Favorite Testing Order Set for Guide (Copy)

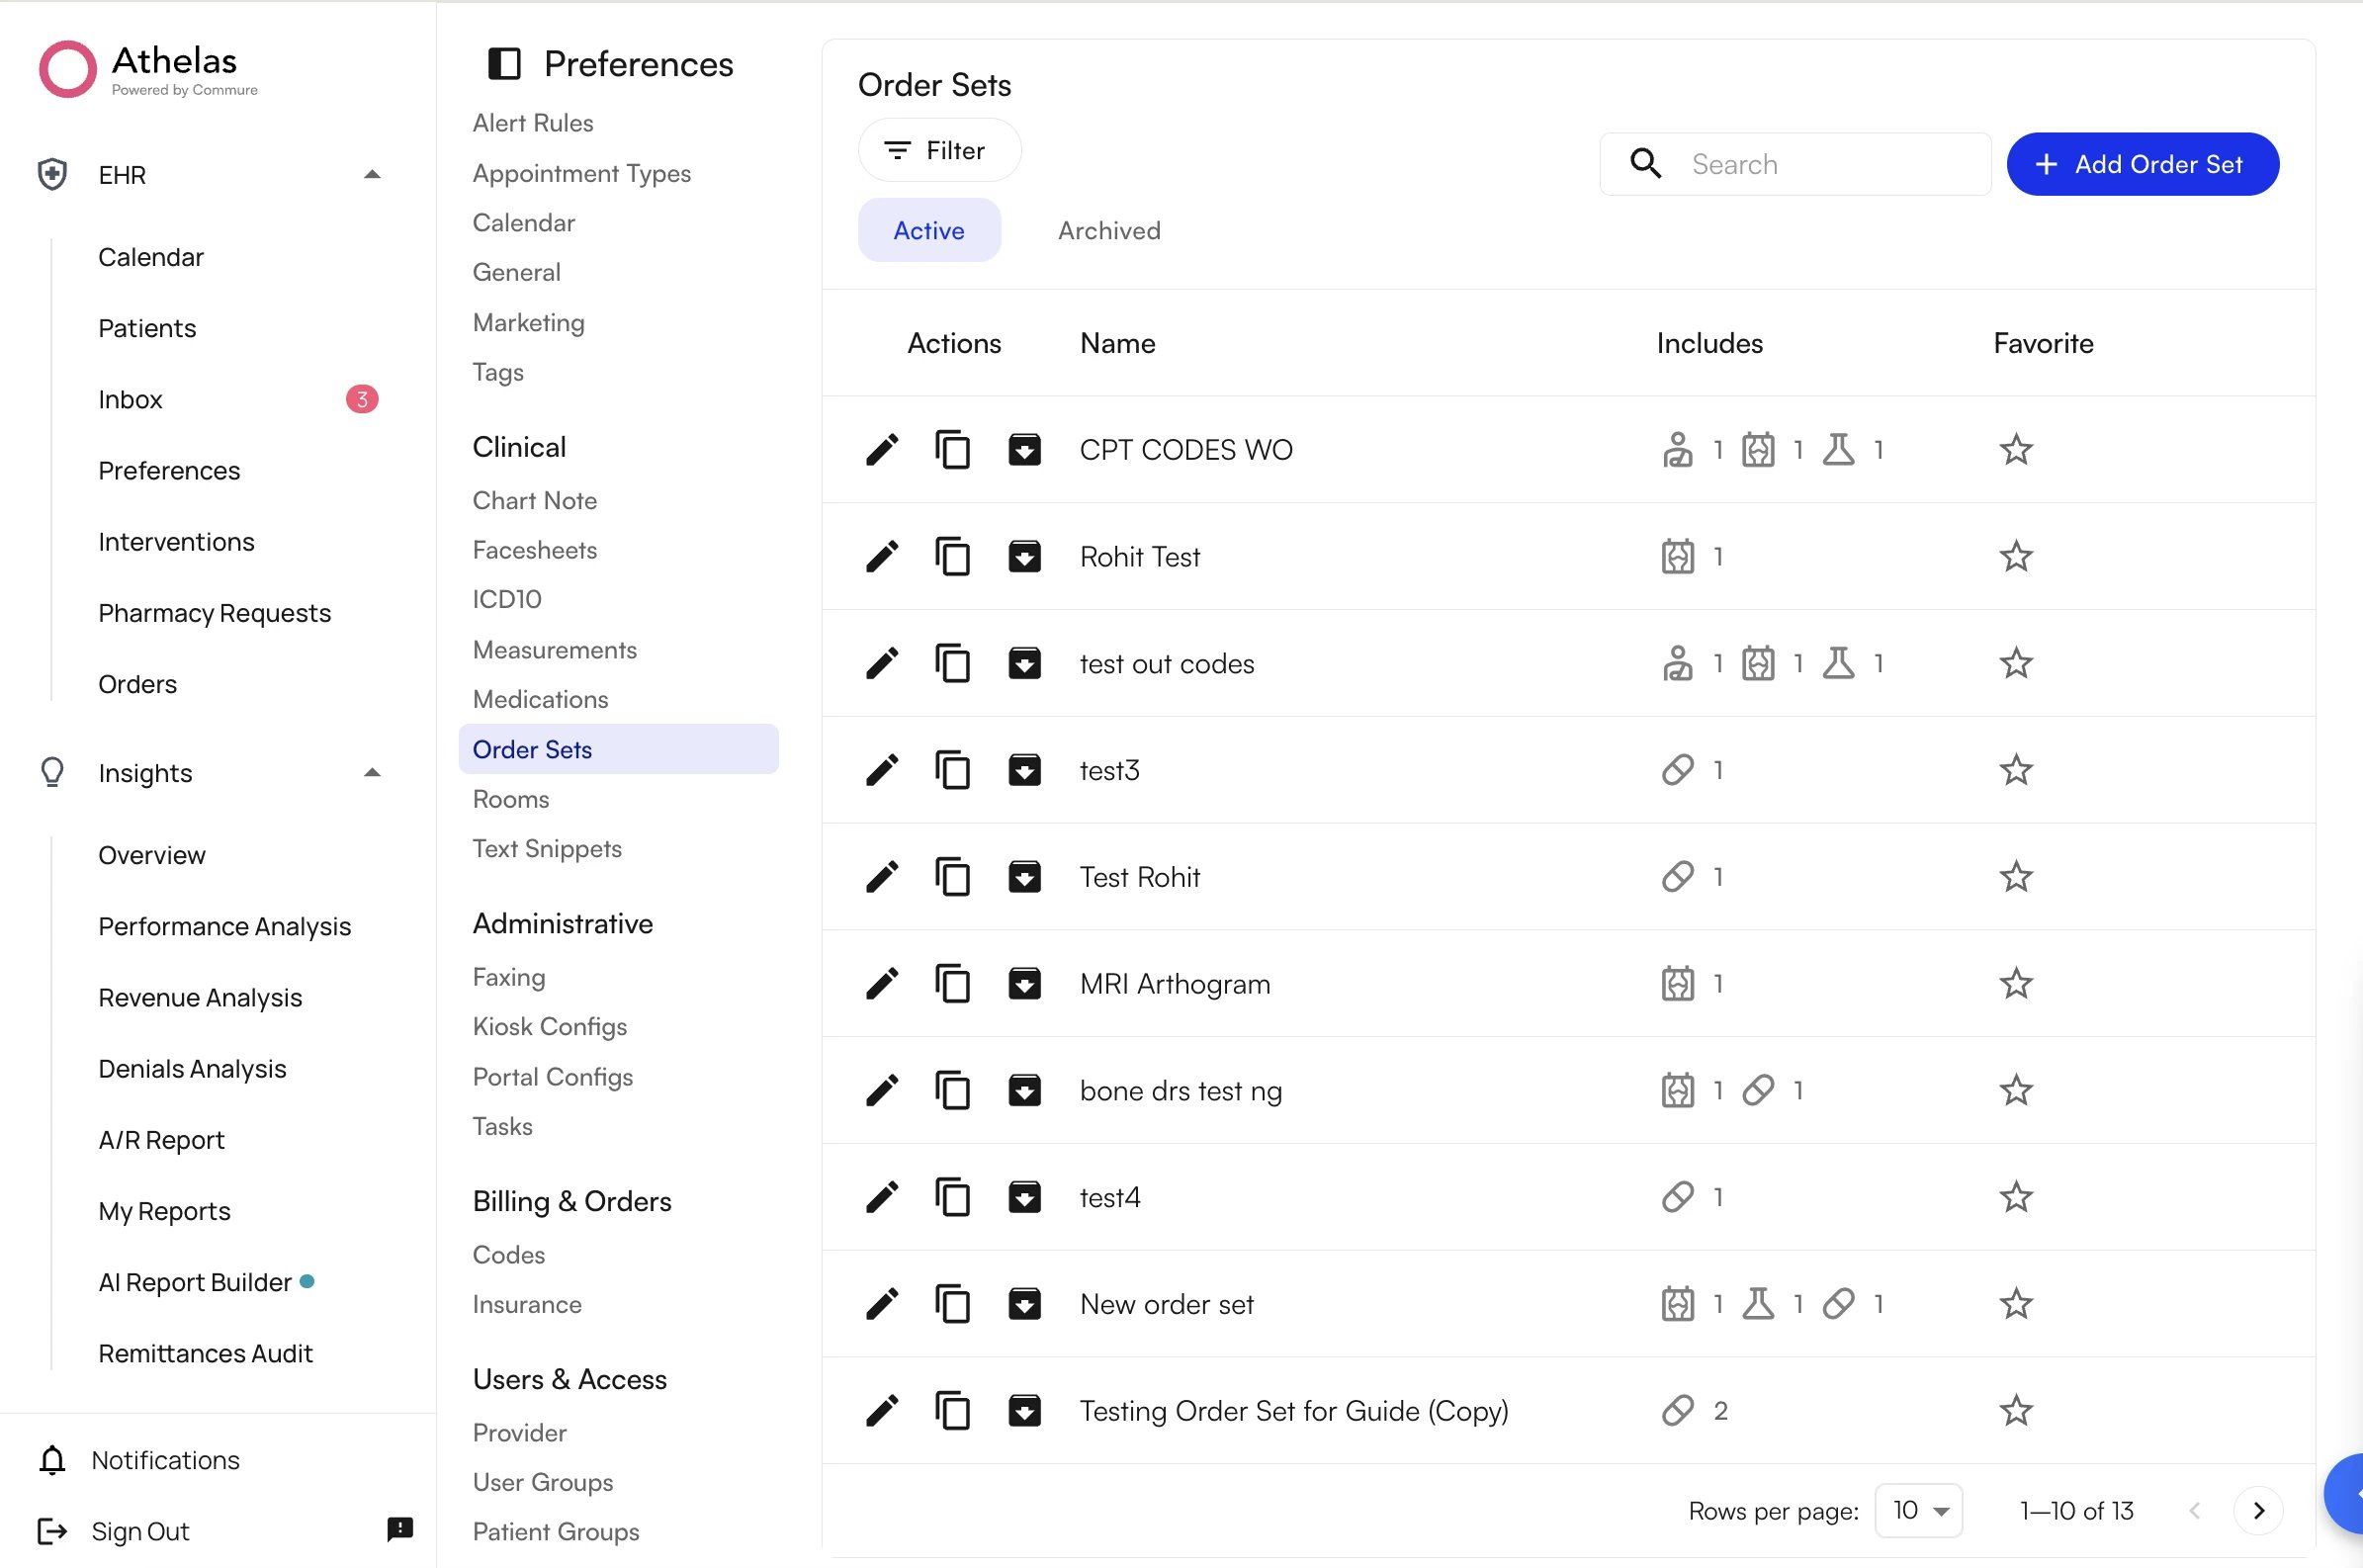pos(2015,1411)
